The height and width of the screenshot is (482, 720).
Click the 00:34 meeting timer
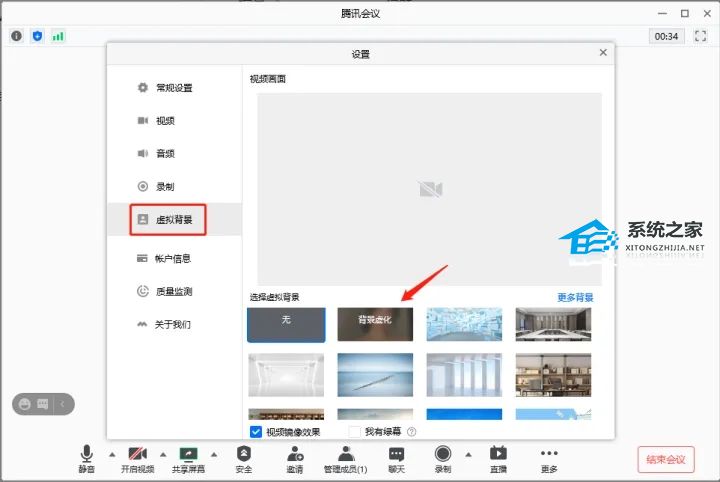click(x=666, y=36)
